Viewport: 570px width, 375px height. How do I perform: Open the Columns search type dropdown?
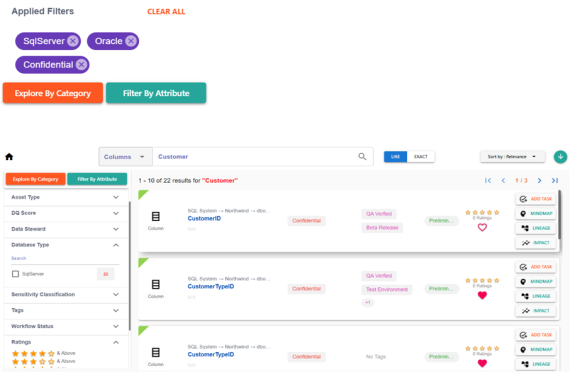click(x=125, y=157)
